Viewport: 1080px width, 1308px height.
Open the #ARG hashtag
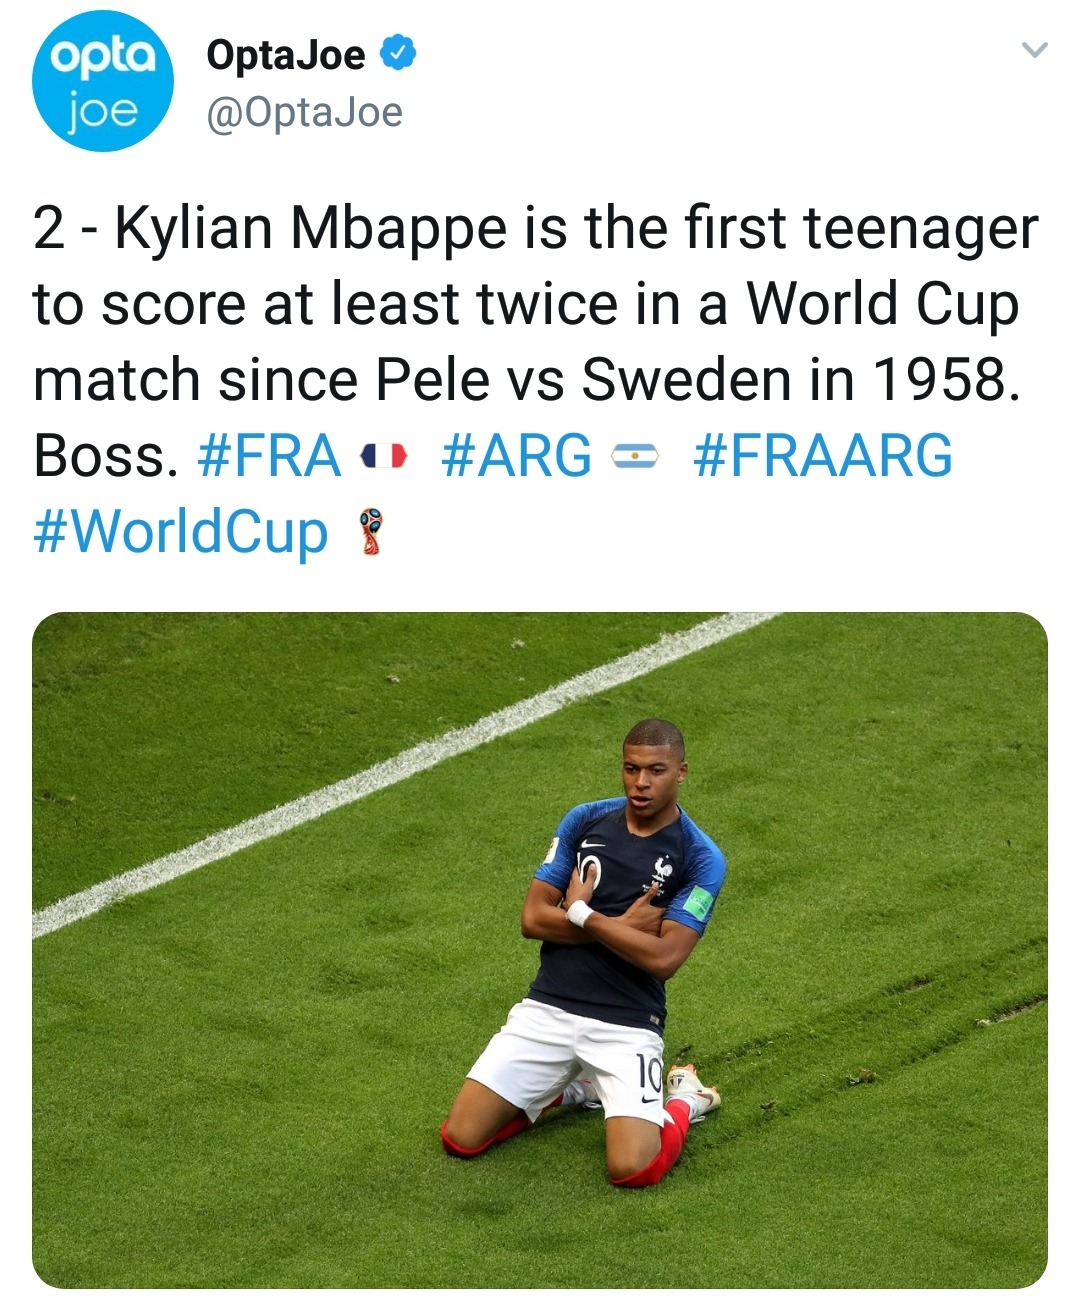pos(516,457)
